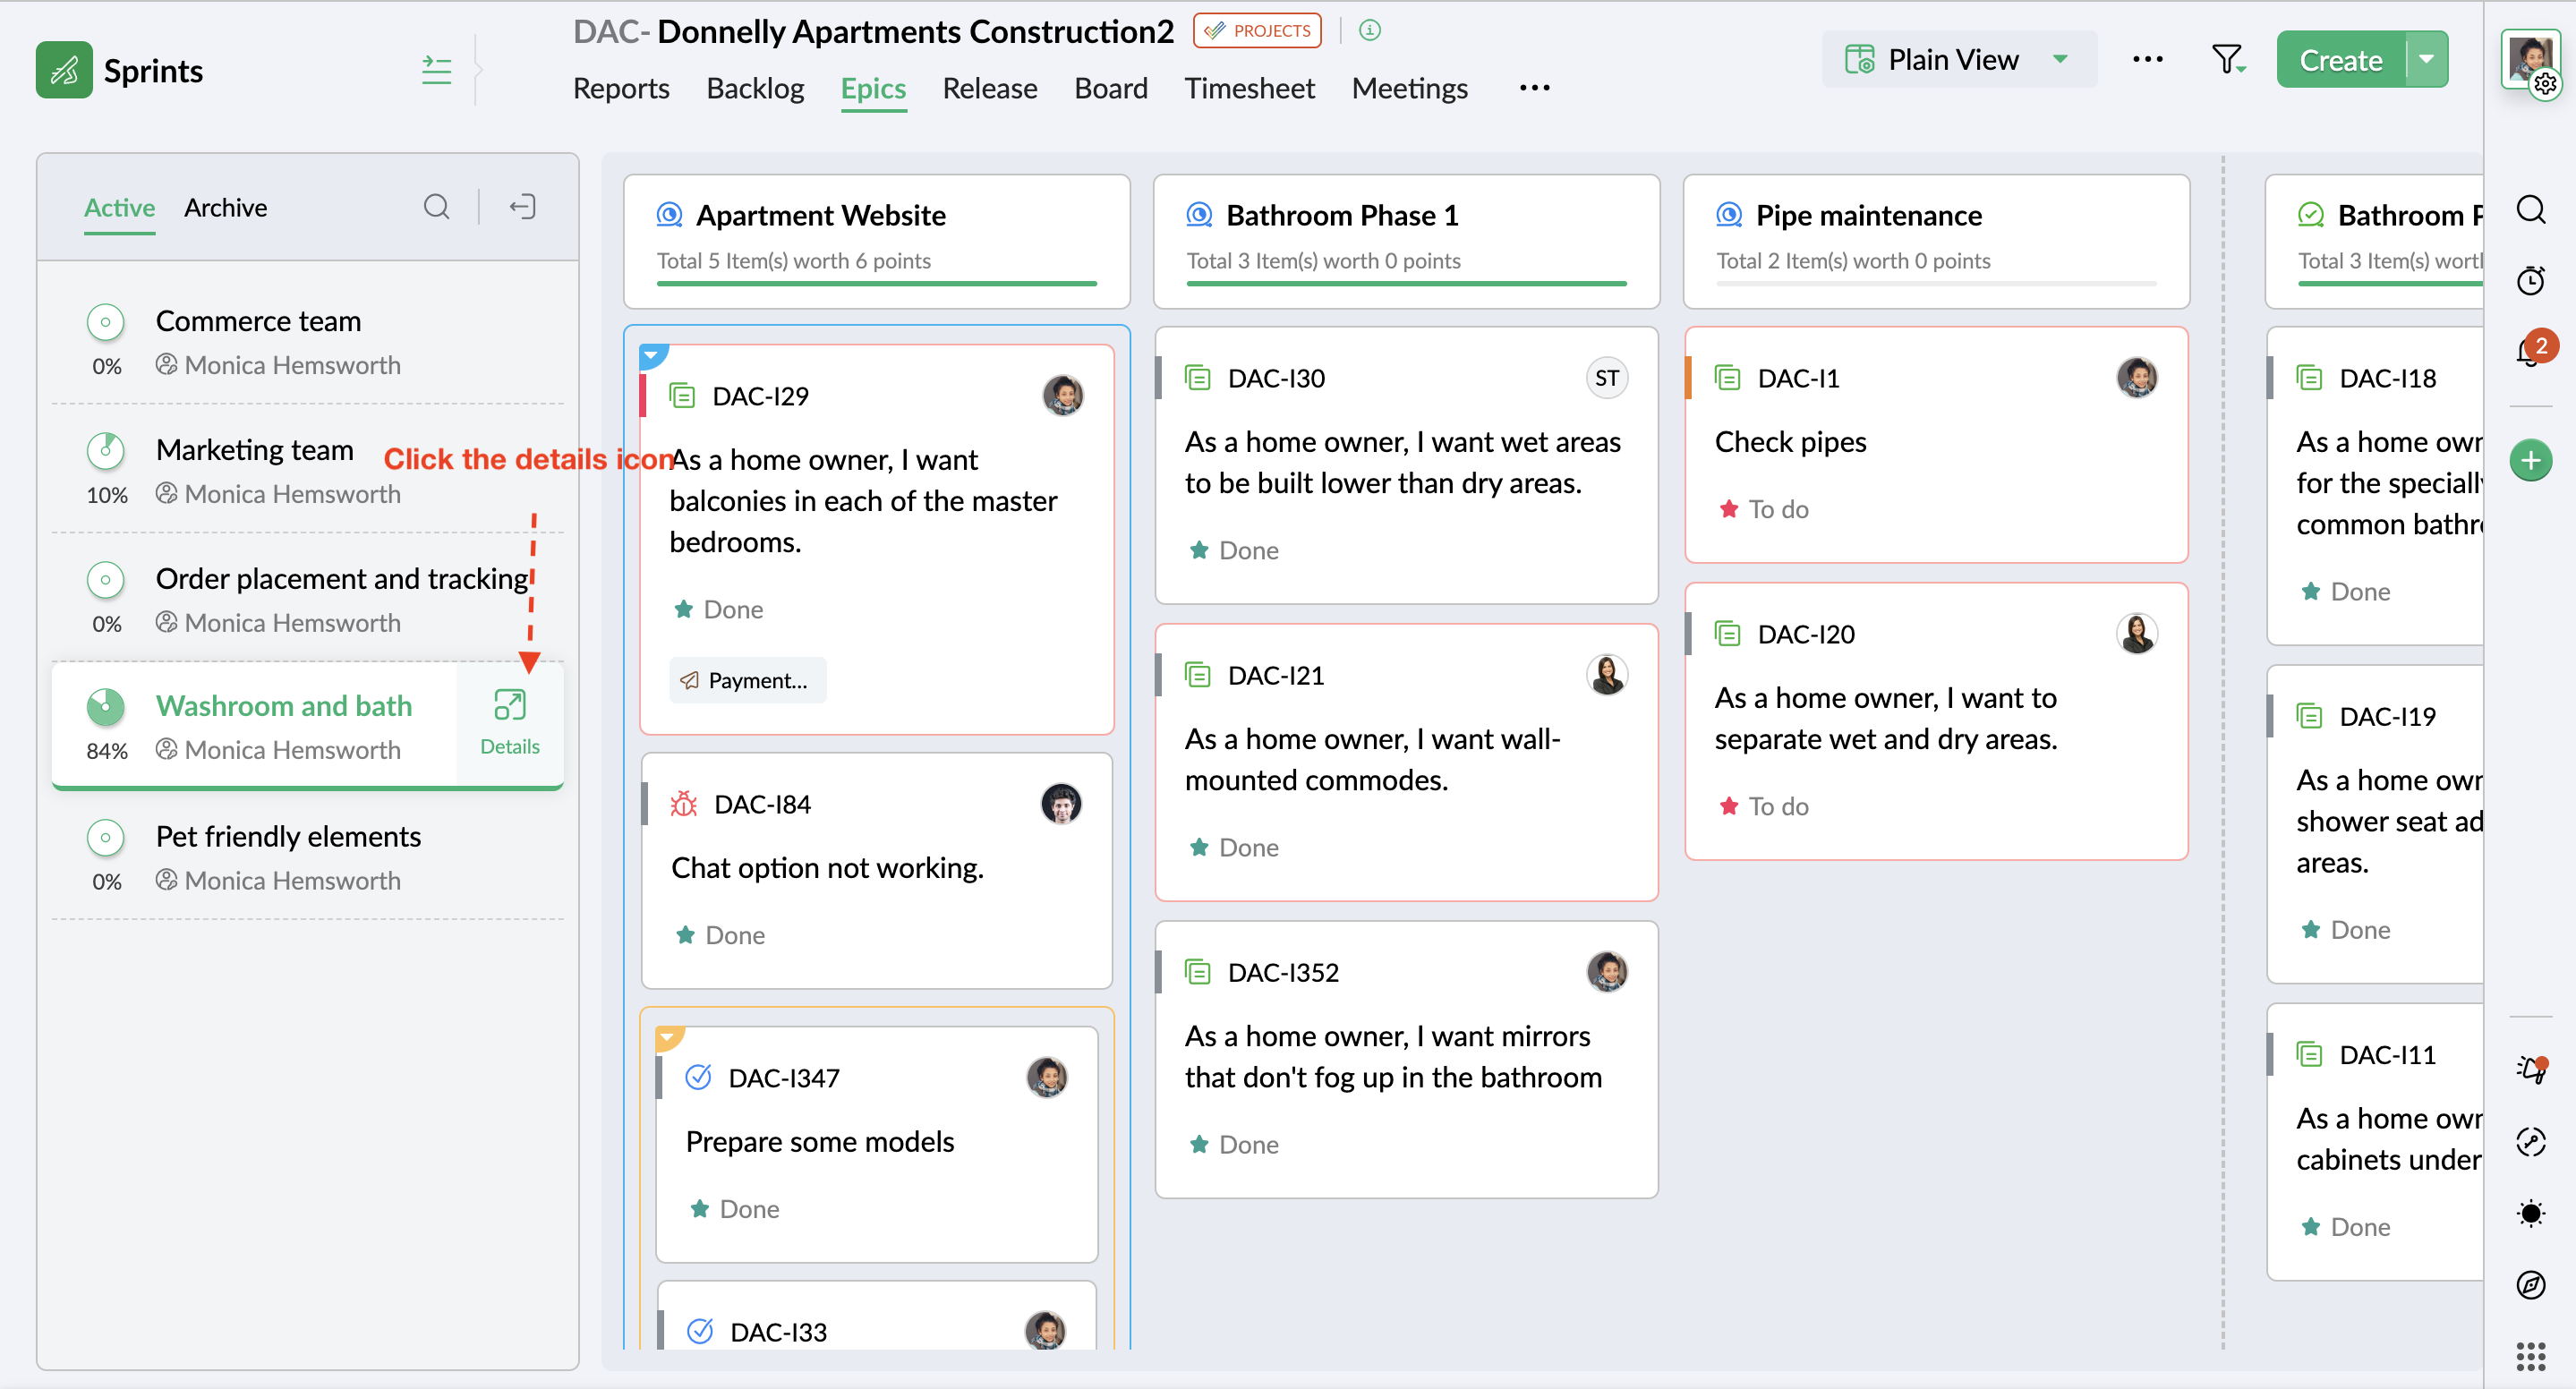Select the Commerce team epic

(x=308, y=342)
